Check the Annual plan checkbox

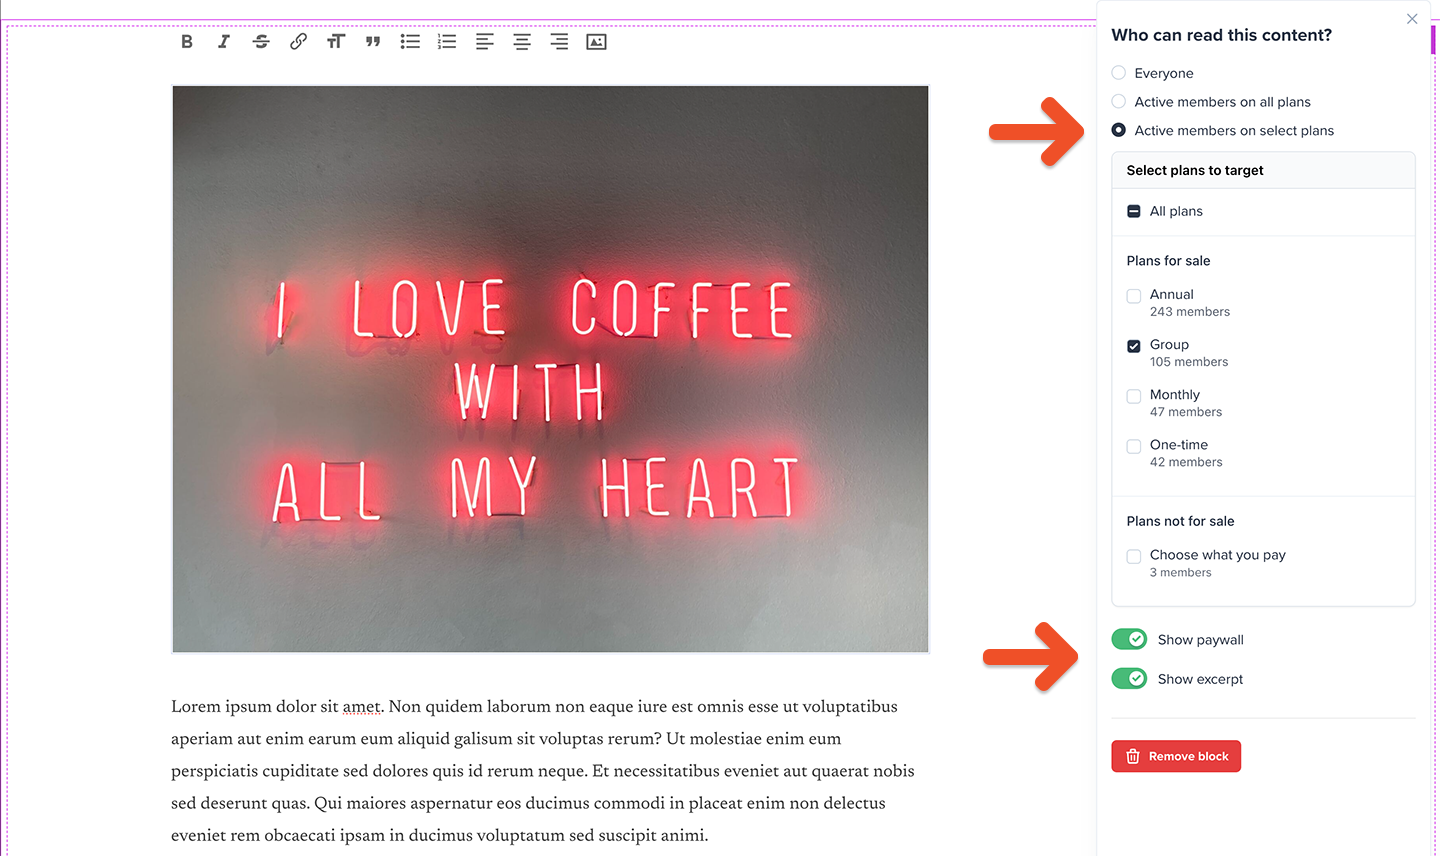pyautogui.click(x=1134, y=296)
